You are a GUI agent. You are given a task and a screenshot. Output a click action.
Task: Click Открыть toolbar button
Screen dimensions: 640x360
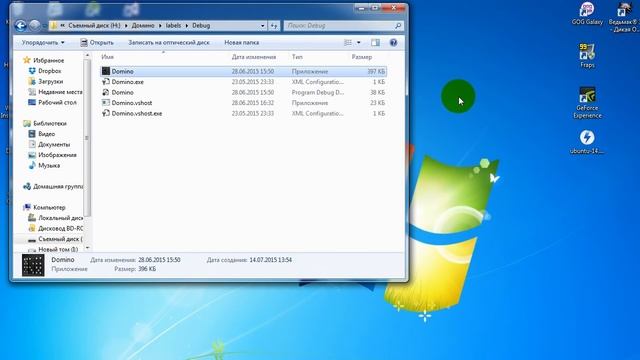click(97, 42)
